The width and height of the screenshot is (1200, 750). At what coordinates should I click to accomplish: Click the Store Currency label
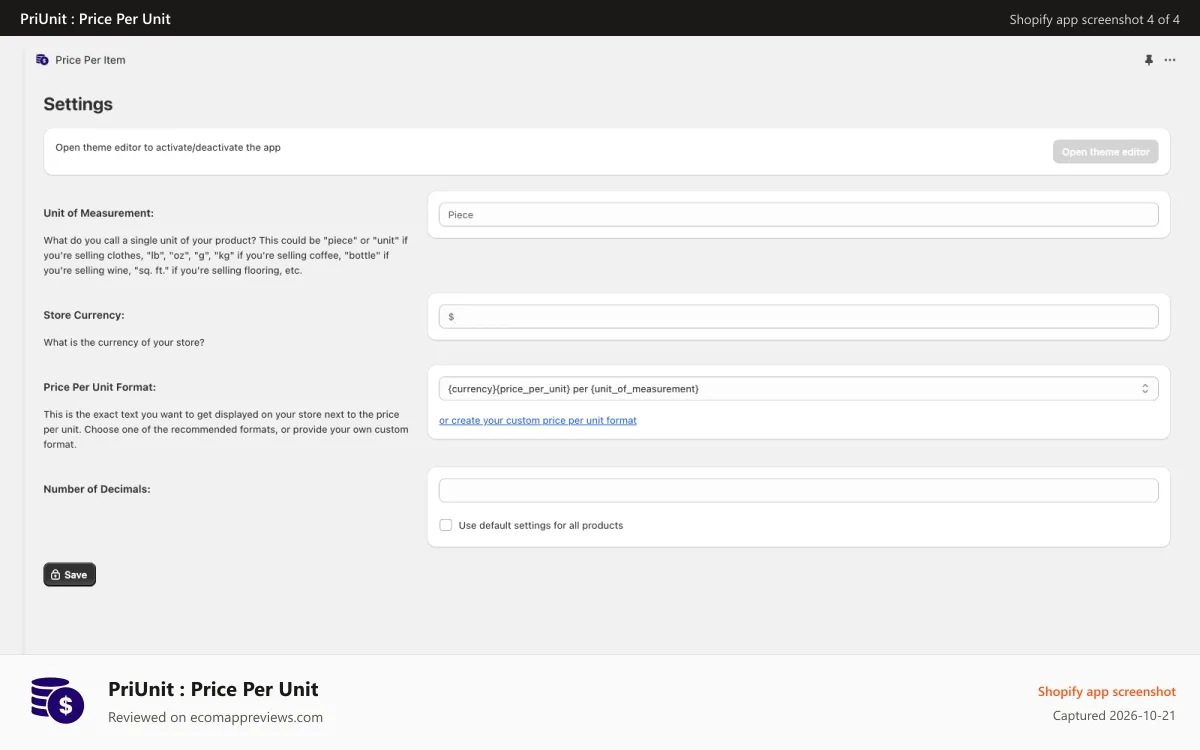[x=84, y=315]
